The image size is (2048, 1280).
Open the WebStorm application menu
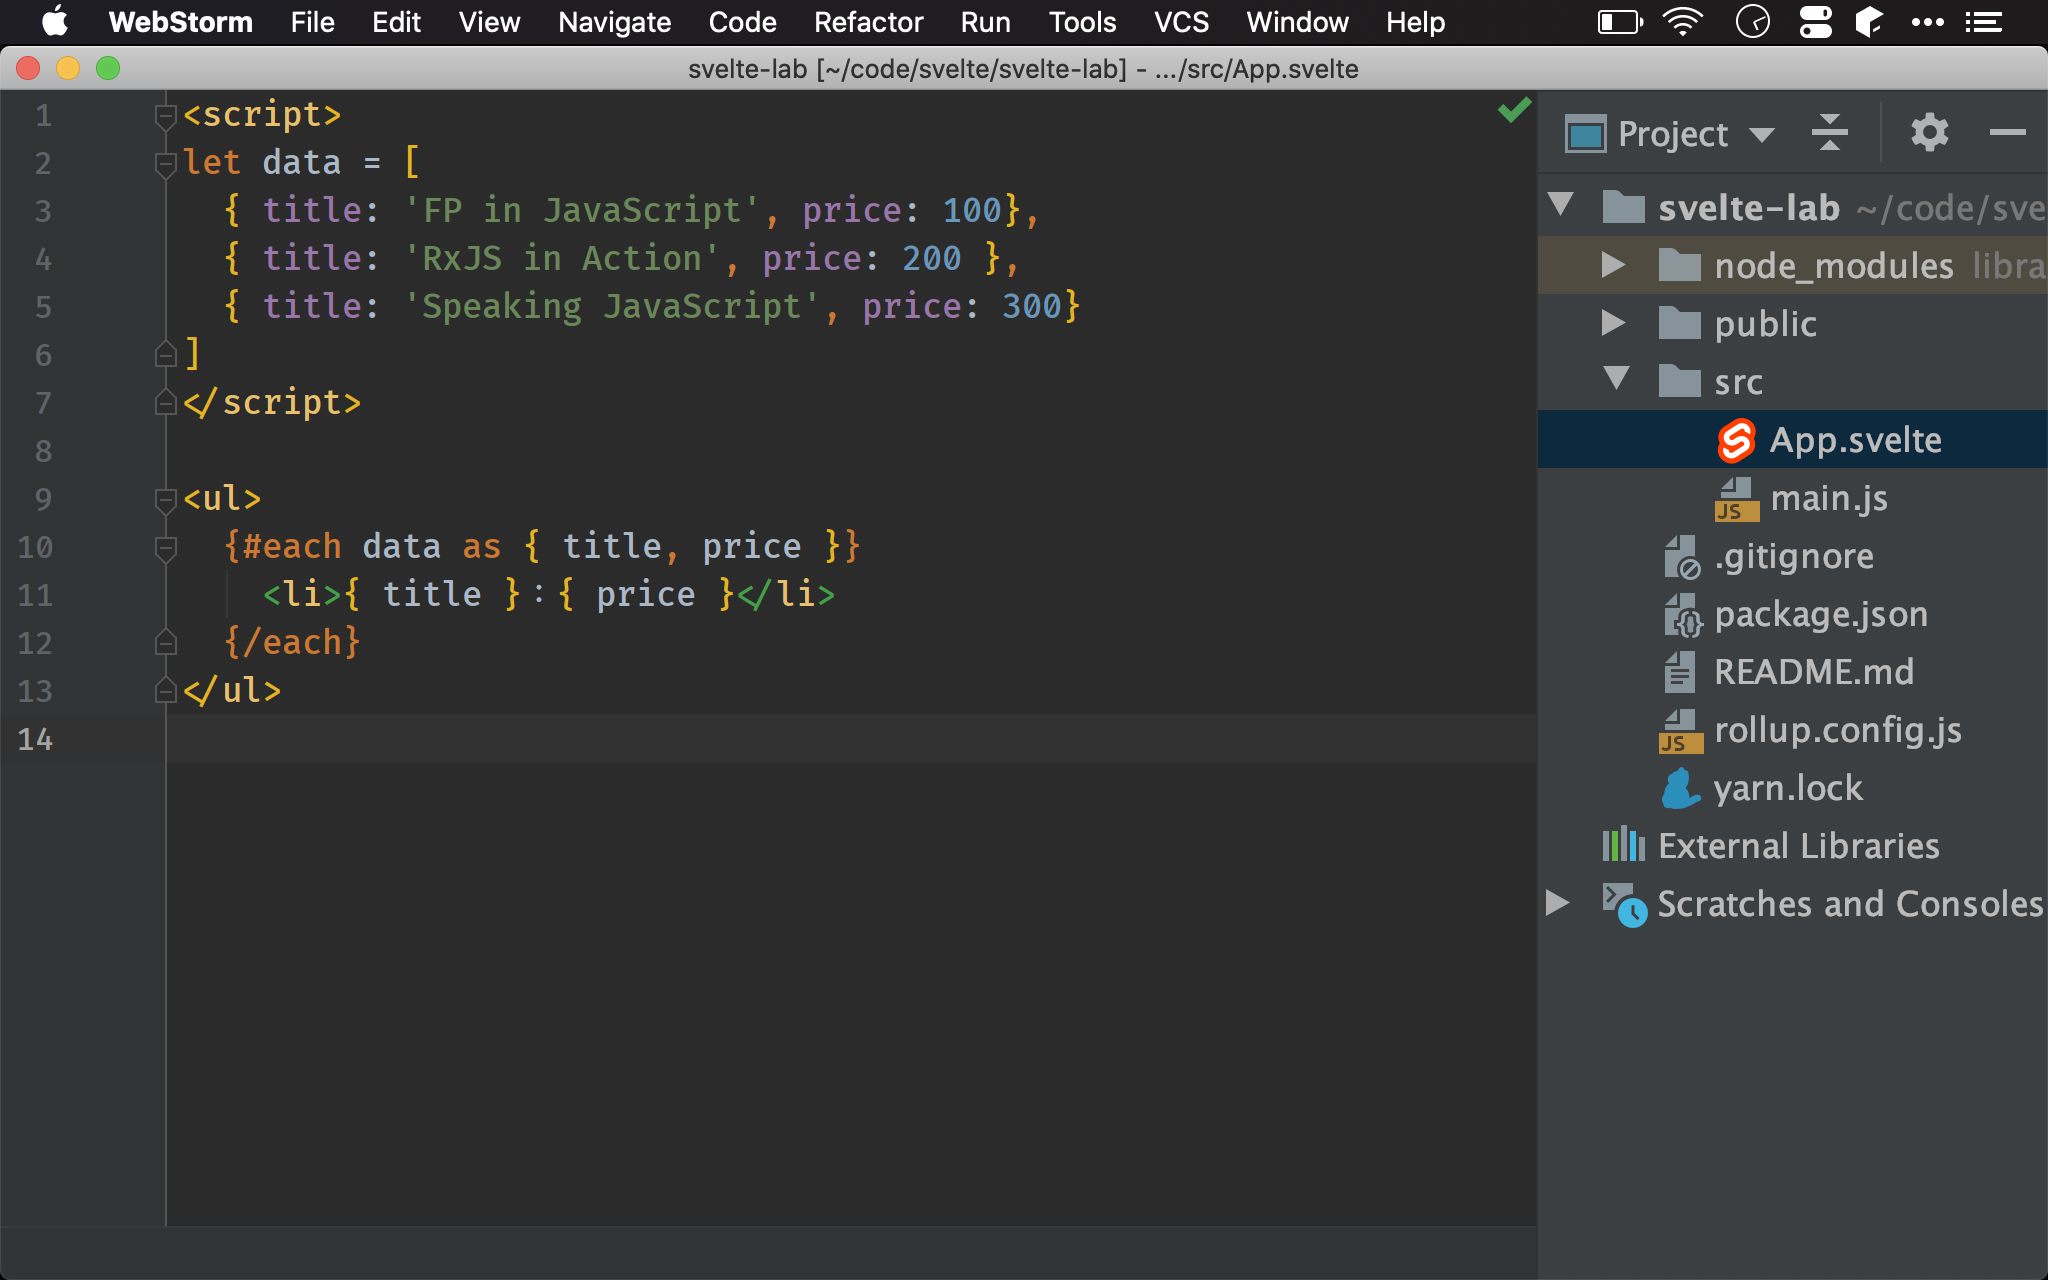pos(180,22)
